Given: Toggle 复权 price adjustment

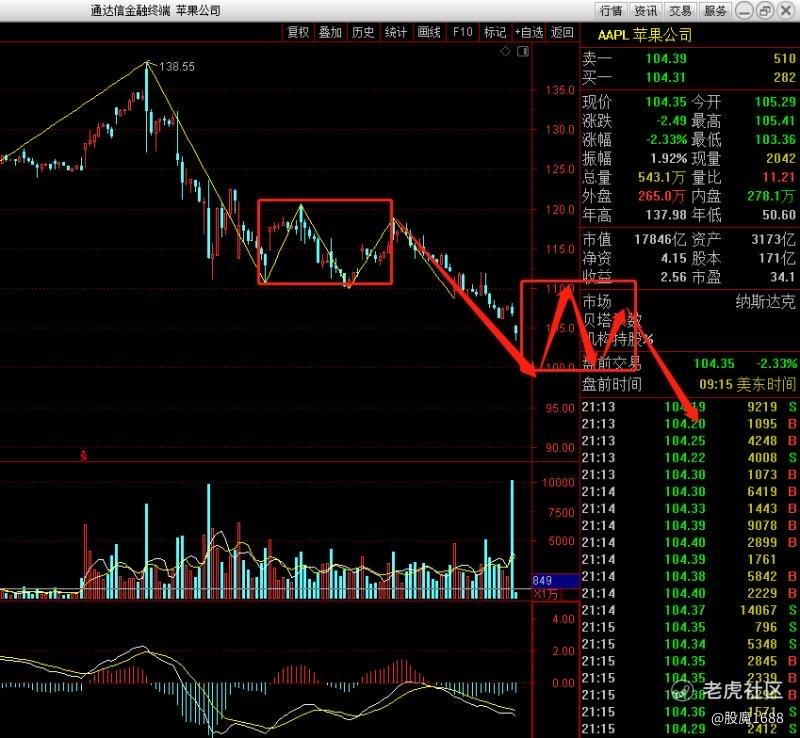Looking at the screenshot, I should (x=298, y=32).
